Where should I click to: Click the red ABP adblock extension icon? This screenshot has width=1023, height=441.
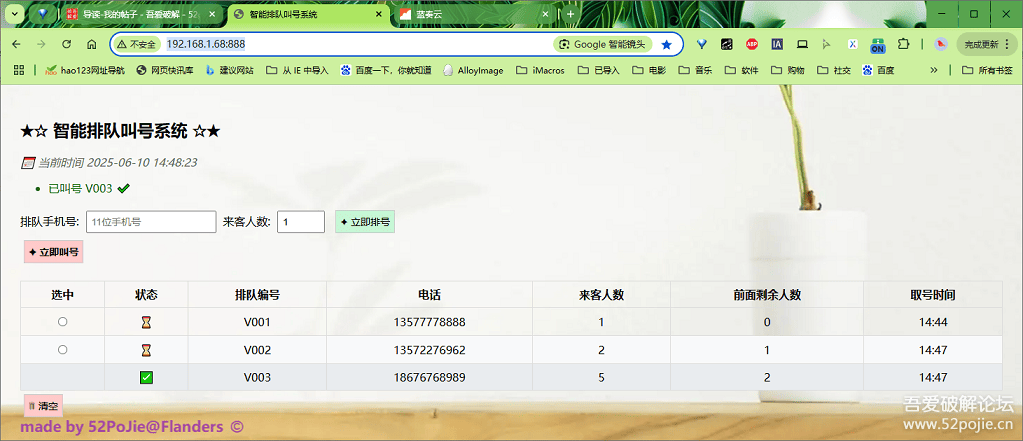752,45
